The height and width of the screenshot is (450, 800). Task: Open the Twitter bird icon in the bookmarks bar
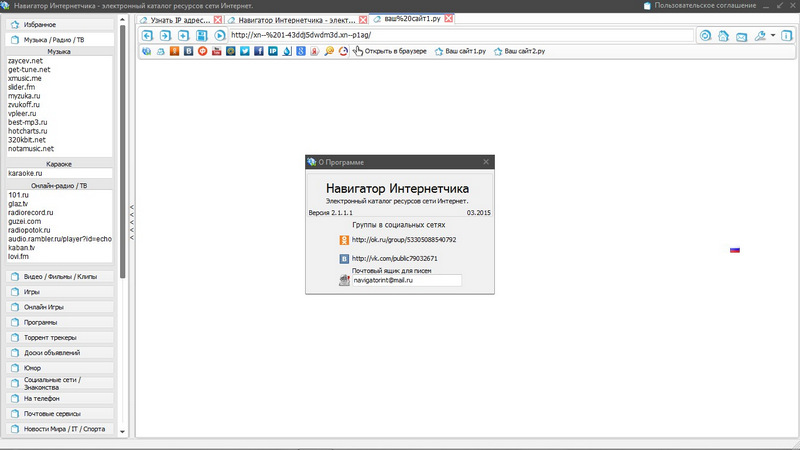coord(245,51)
